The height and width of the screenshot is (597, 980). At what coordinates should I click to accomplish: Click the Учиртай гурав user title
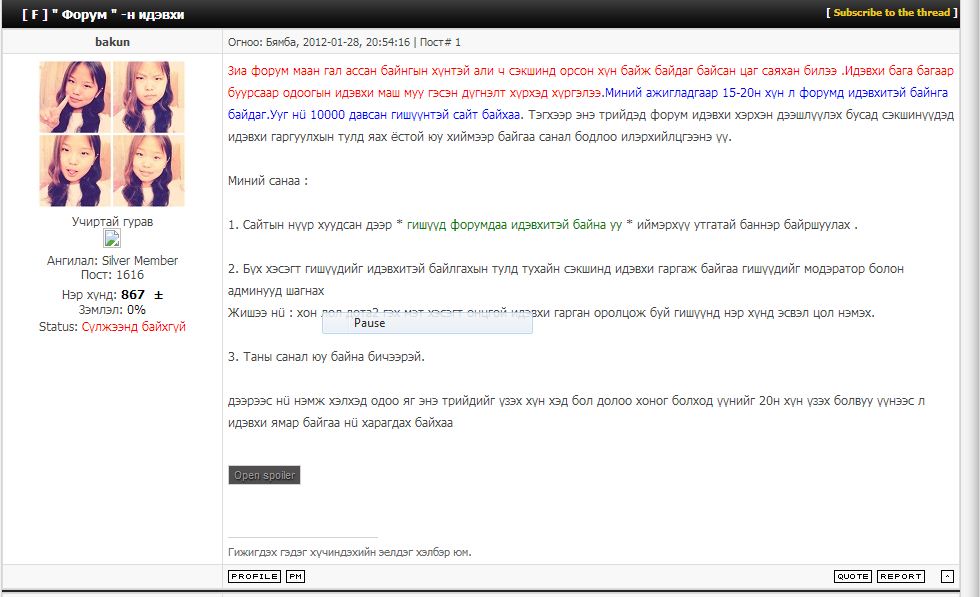click(112, 222)
